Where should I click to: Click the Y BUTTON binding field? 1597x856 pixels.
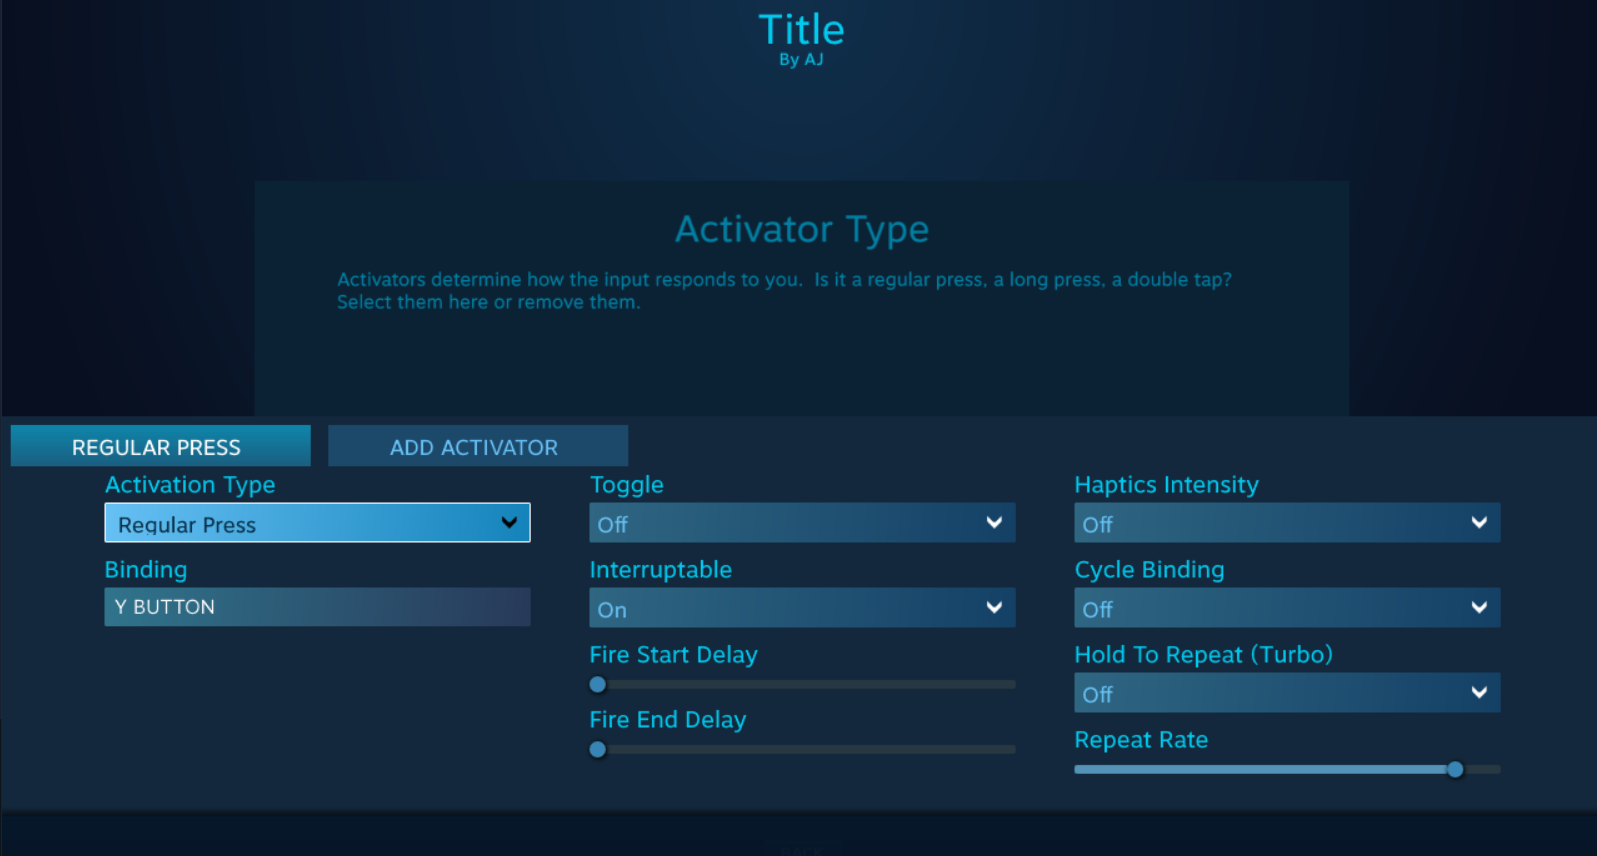317,607
